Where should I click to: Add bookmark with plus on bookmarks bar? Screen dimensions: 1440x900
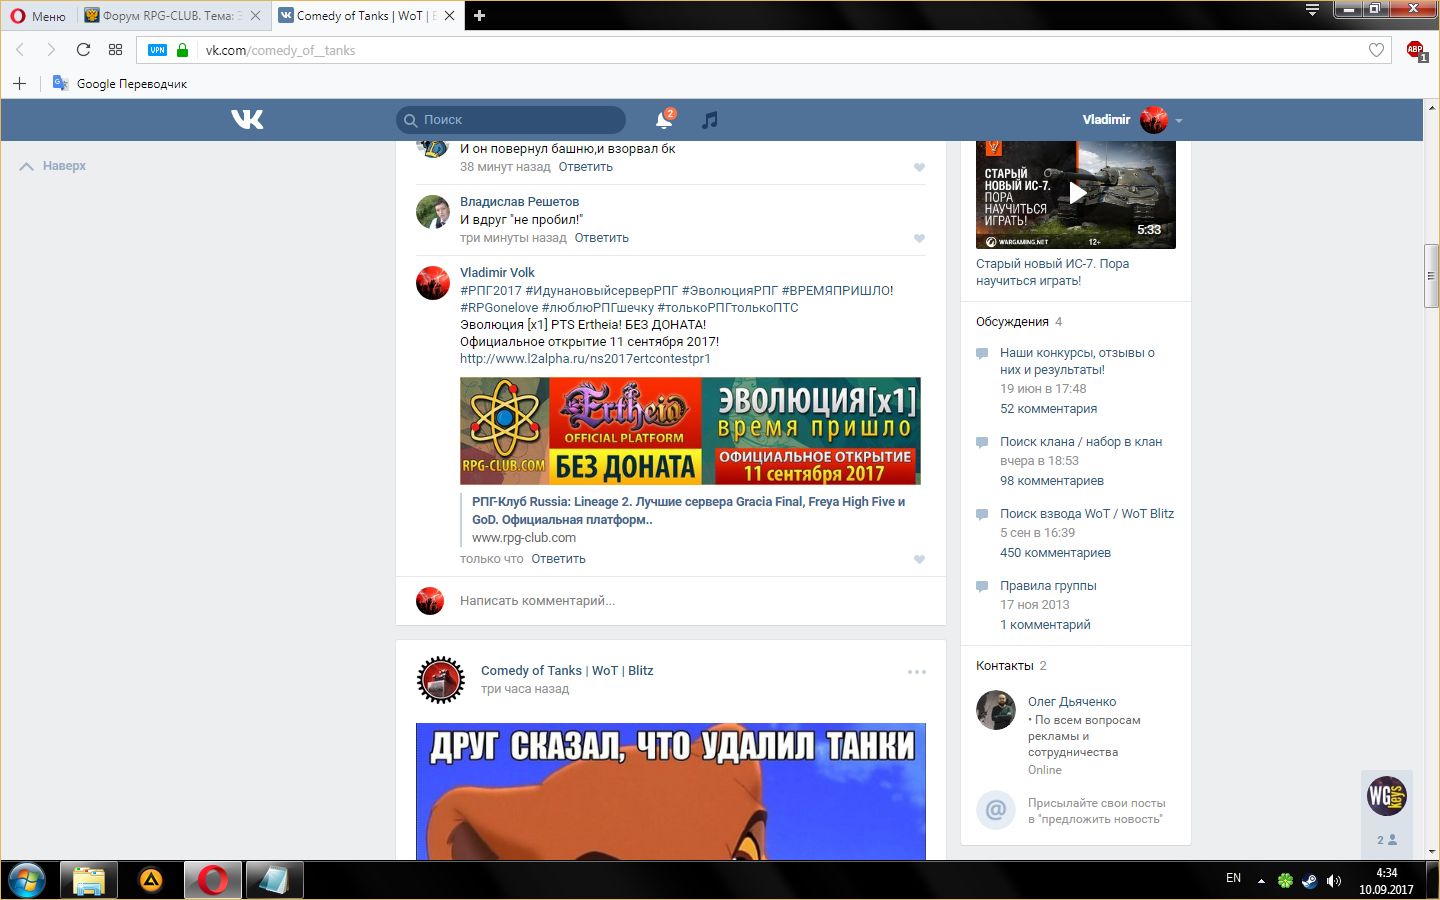click(19, 83)
